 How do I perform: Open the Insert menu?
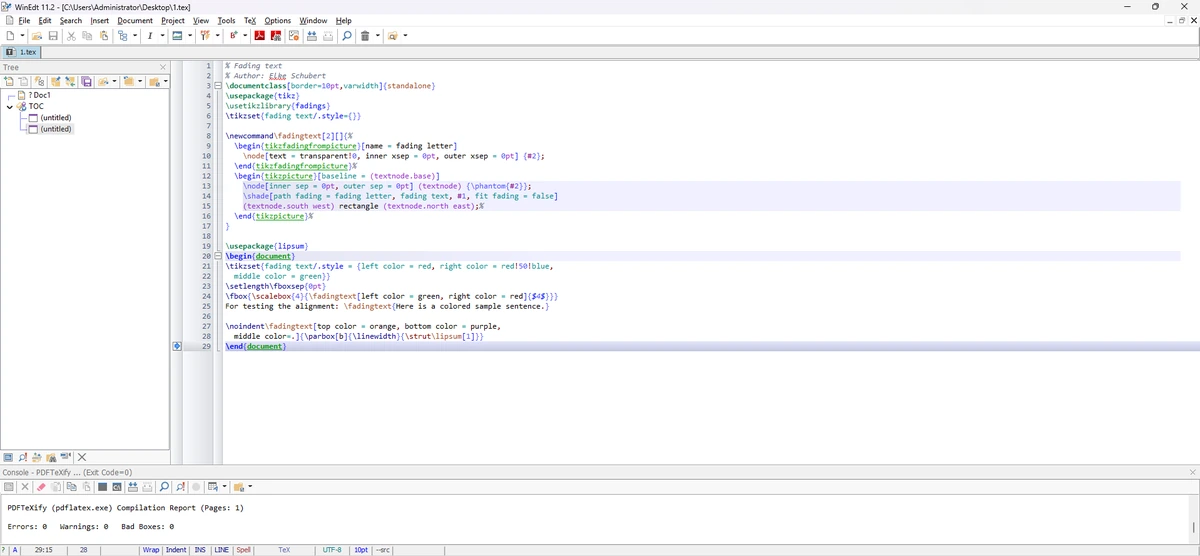point(100,20)
